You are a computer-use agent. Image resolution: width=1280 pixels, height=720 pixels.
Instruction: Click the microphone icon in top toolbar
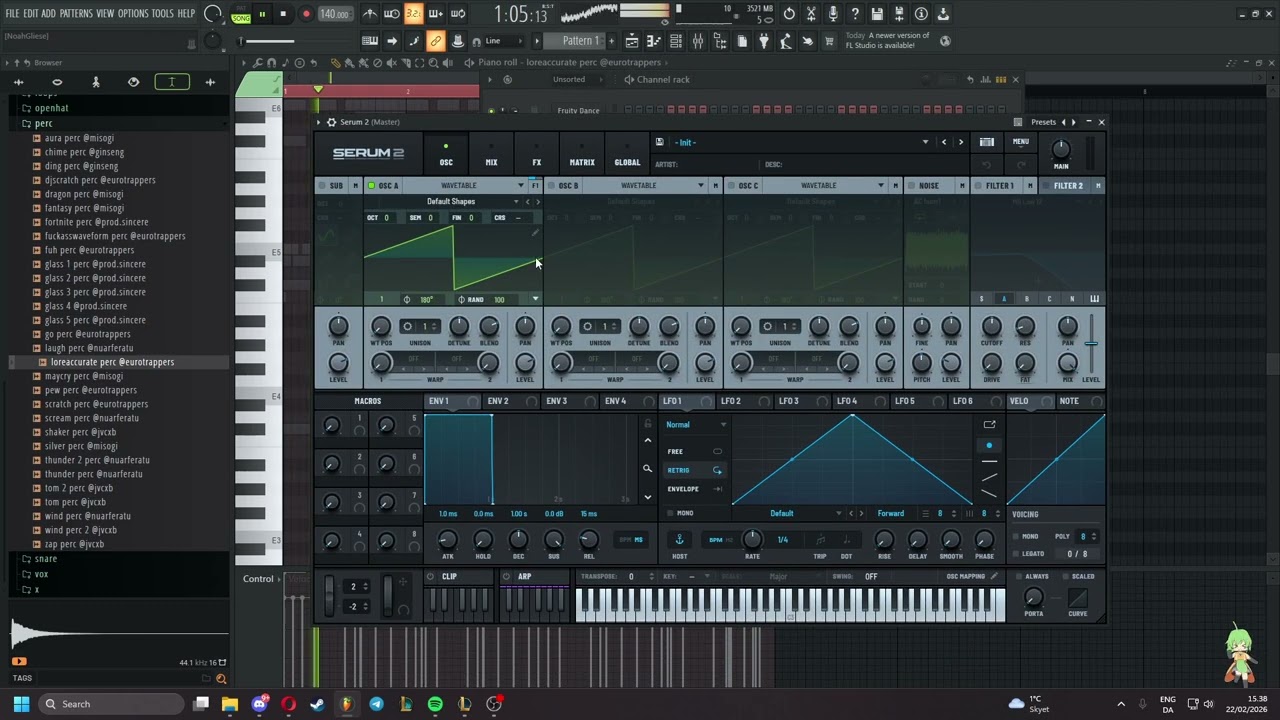click(833, 14)
